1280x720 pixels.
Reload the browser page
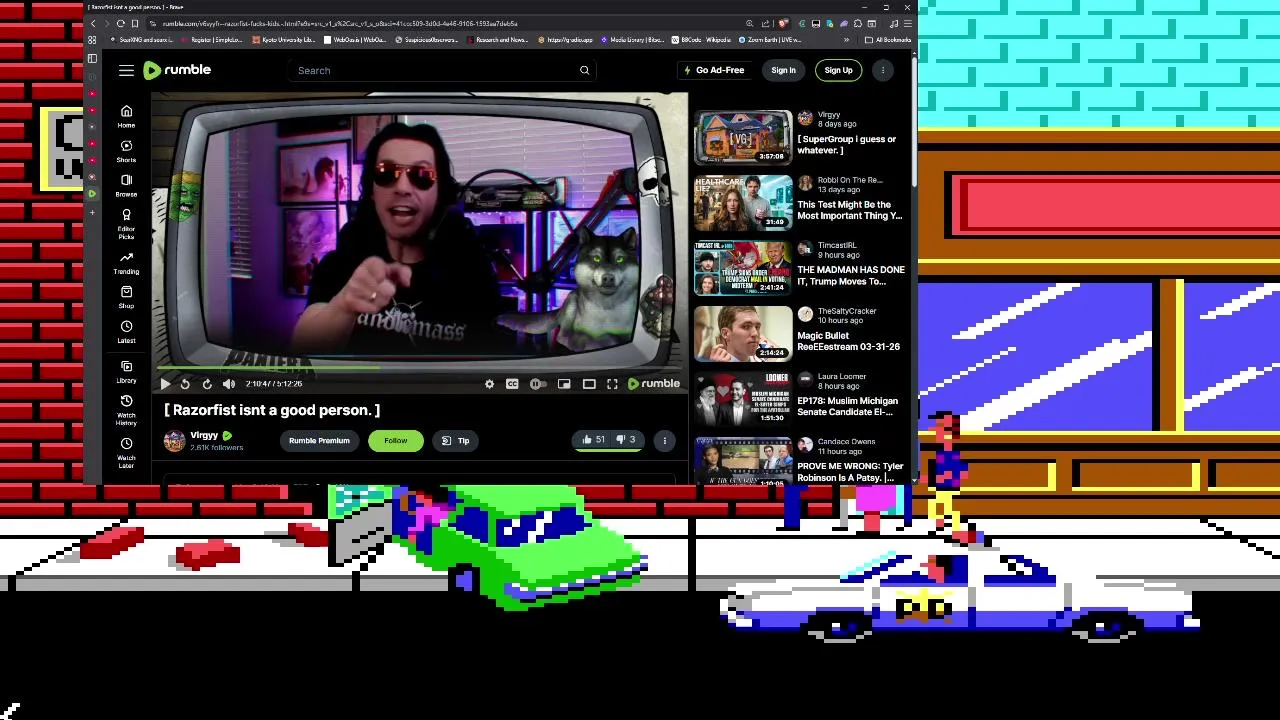tap(121, 23)
